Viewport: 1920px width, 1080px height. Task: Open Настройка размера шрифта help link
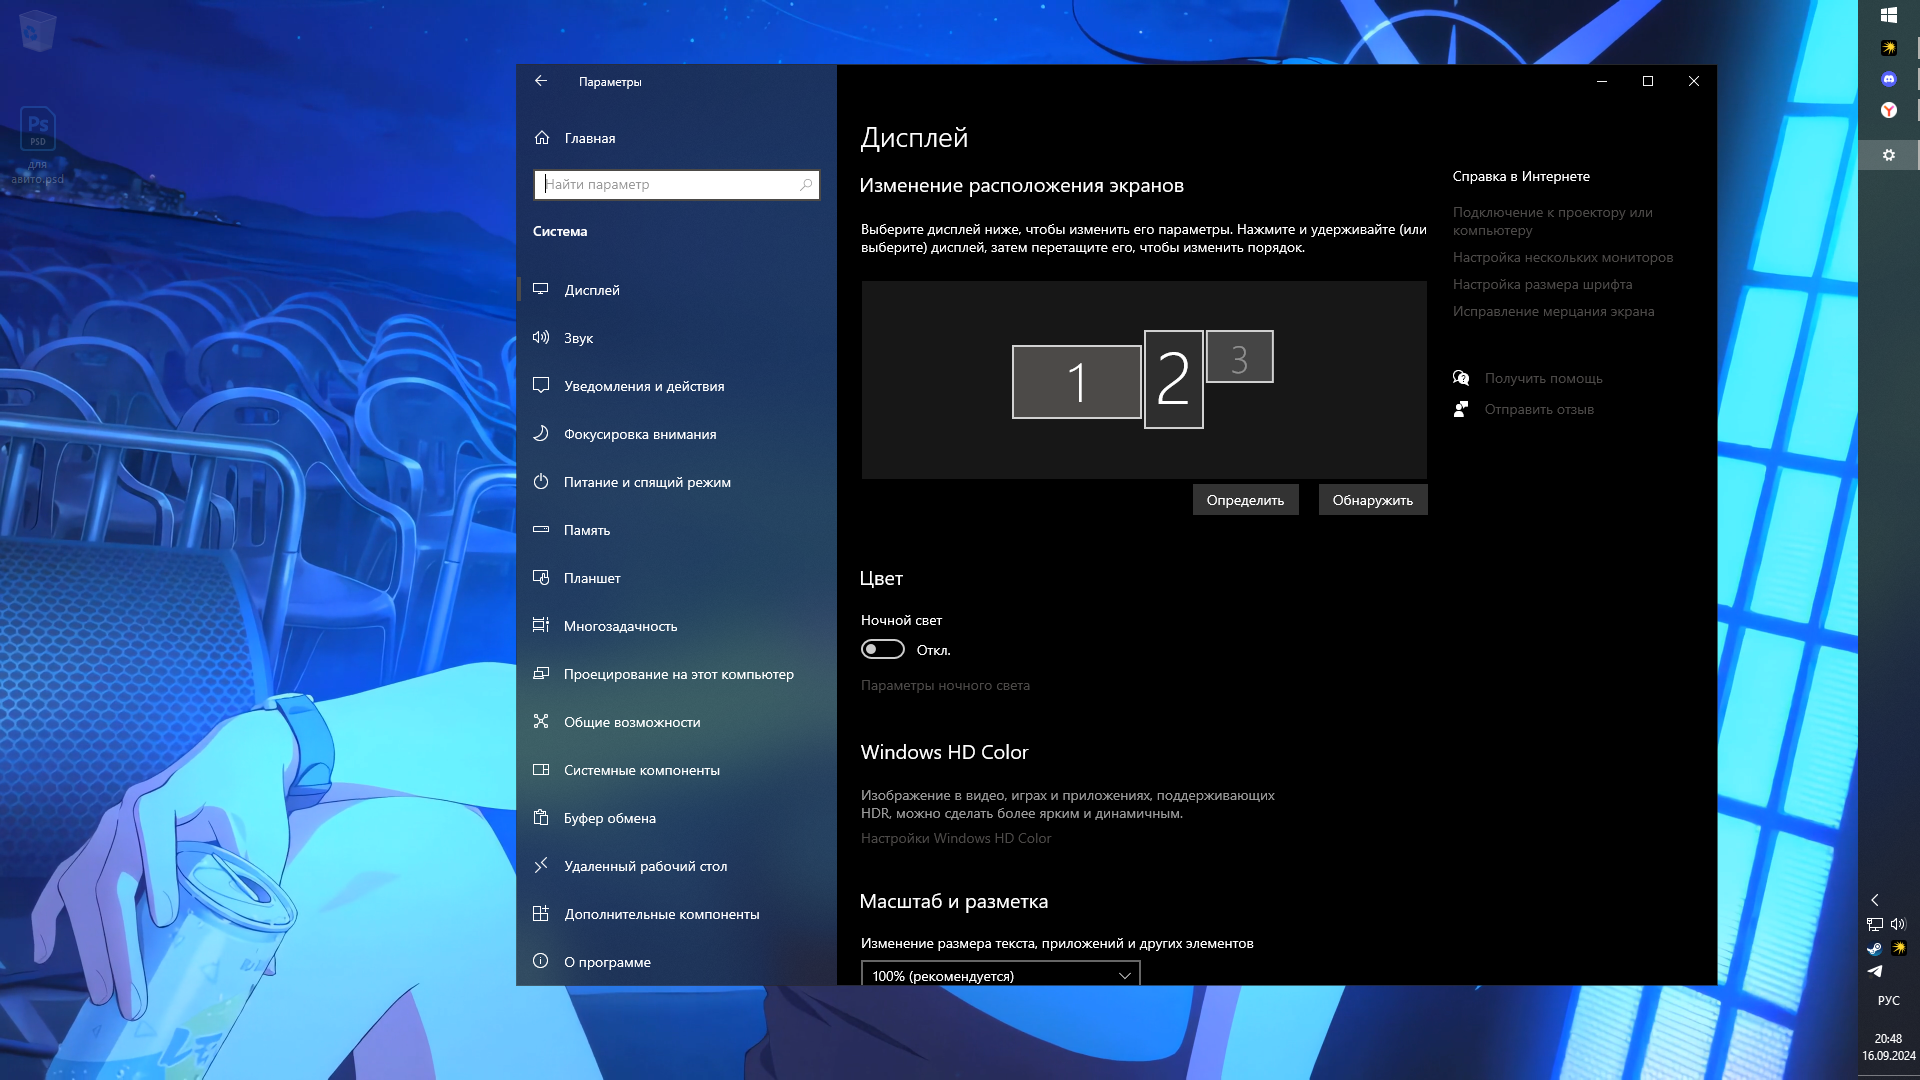[1542, 285]
